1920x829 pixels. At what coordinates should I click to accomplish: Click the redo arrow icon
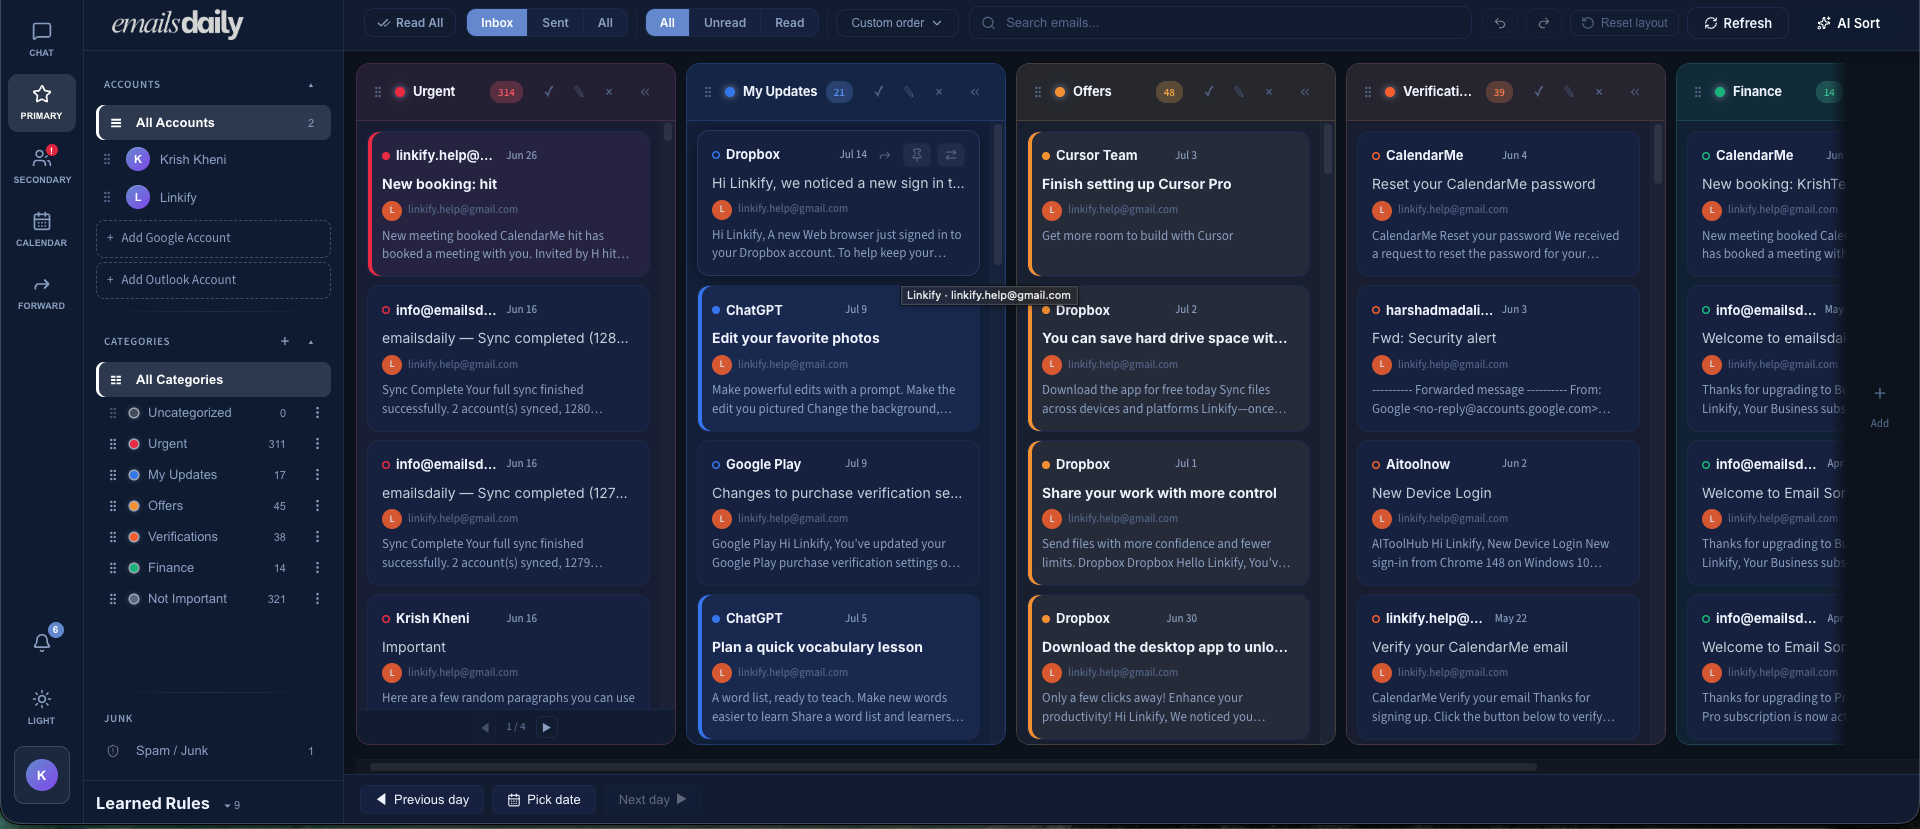coord(1543,23)
